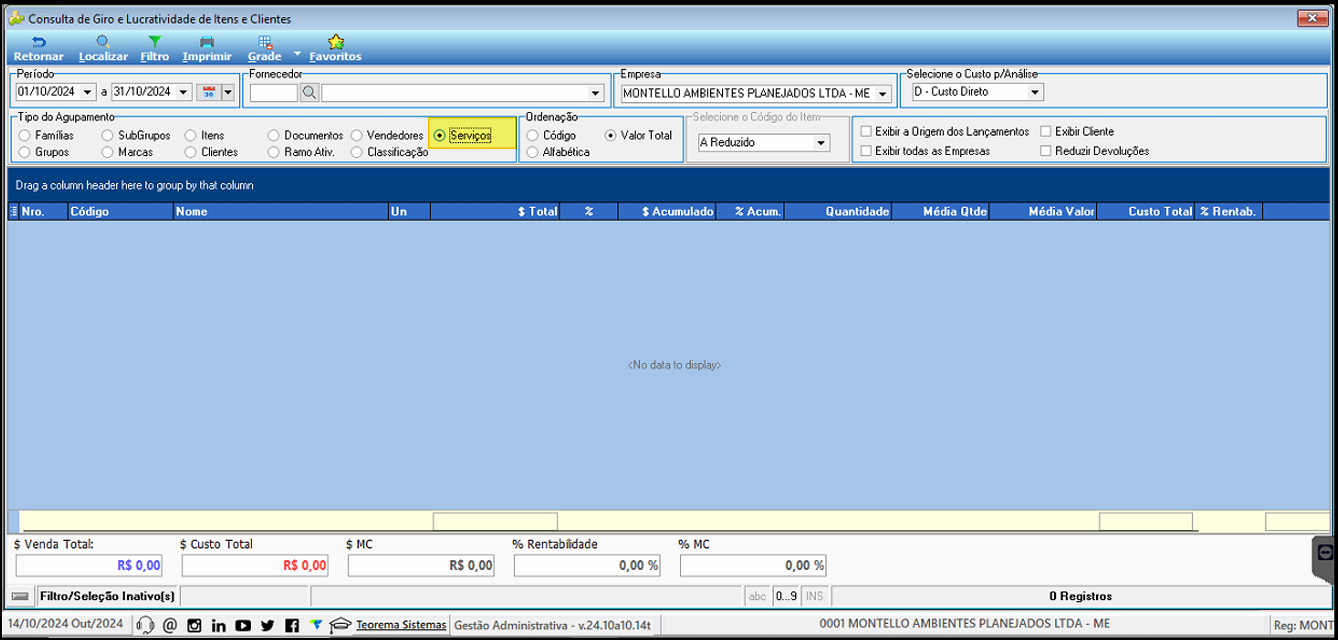Image resolution: width=1338 pixels, height=640 pixels.
Task: Click the Fornecedor code input field
Action: (x=274, y=93)
